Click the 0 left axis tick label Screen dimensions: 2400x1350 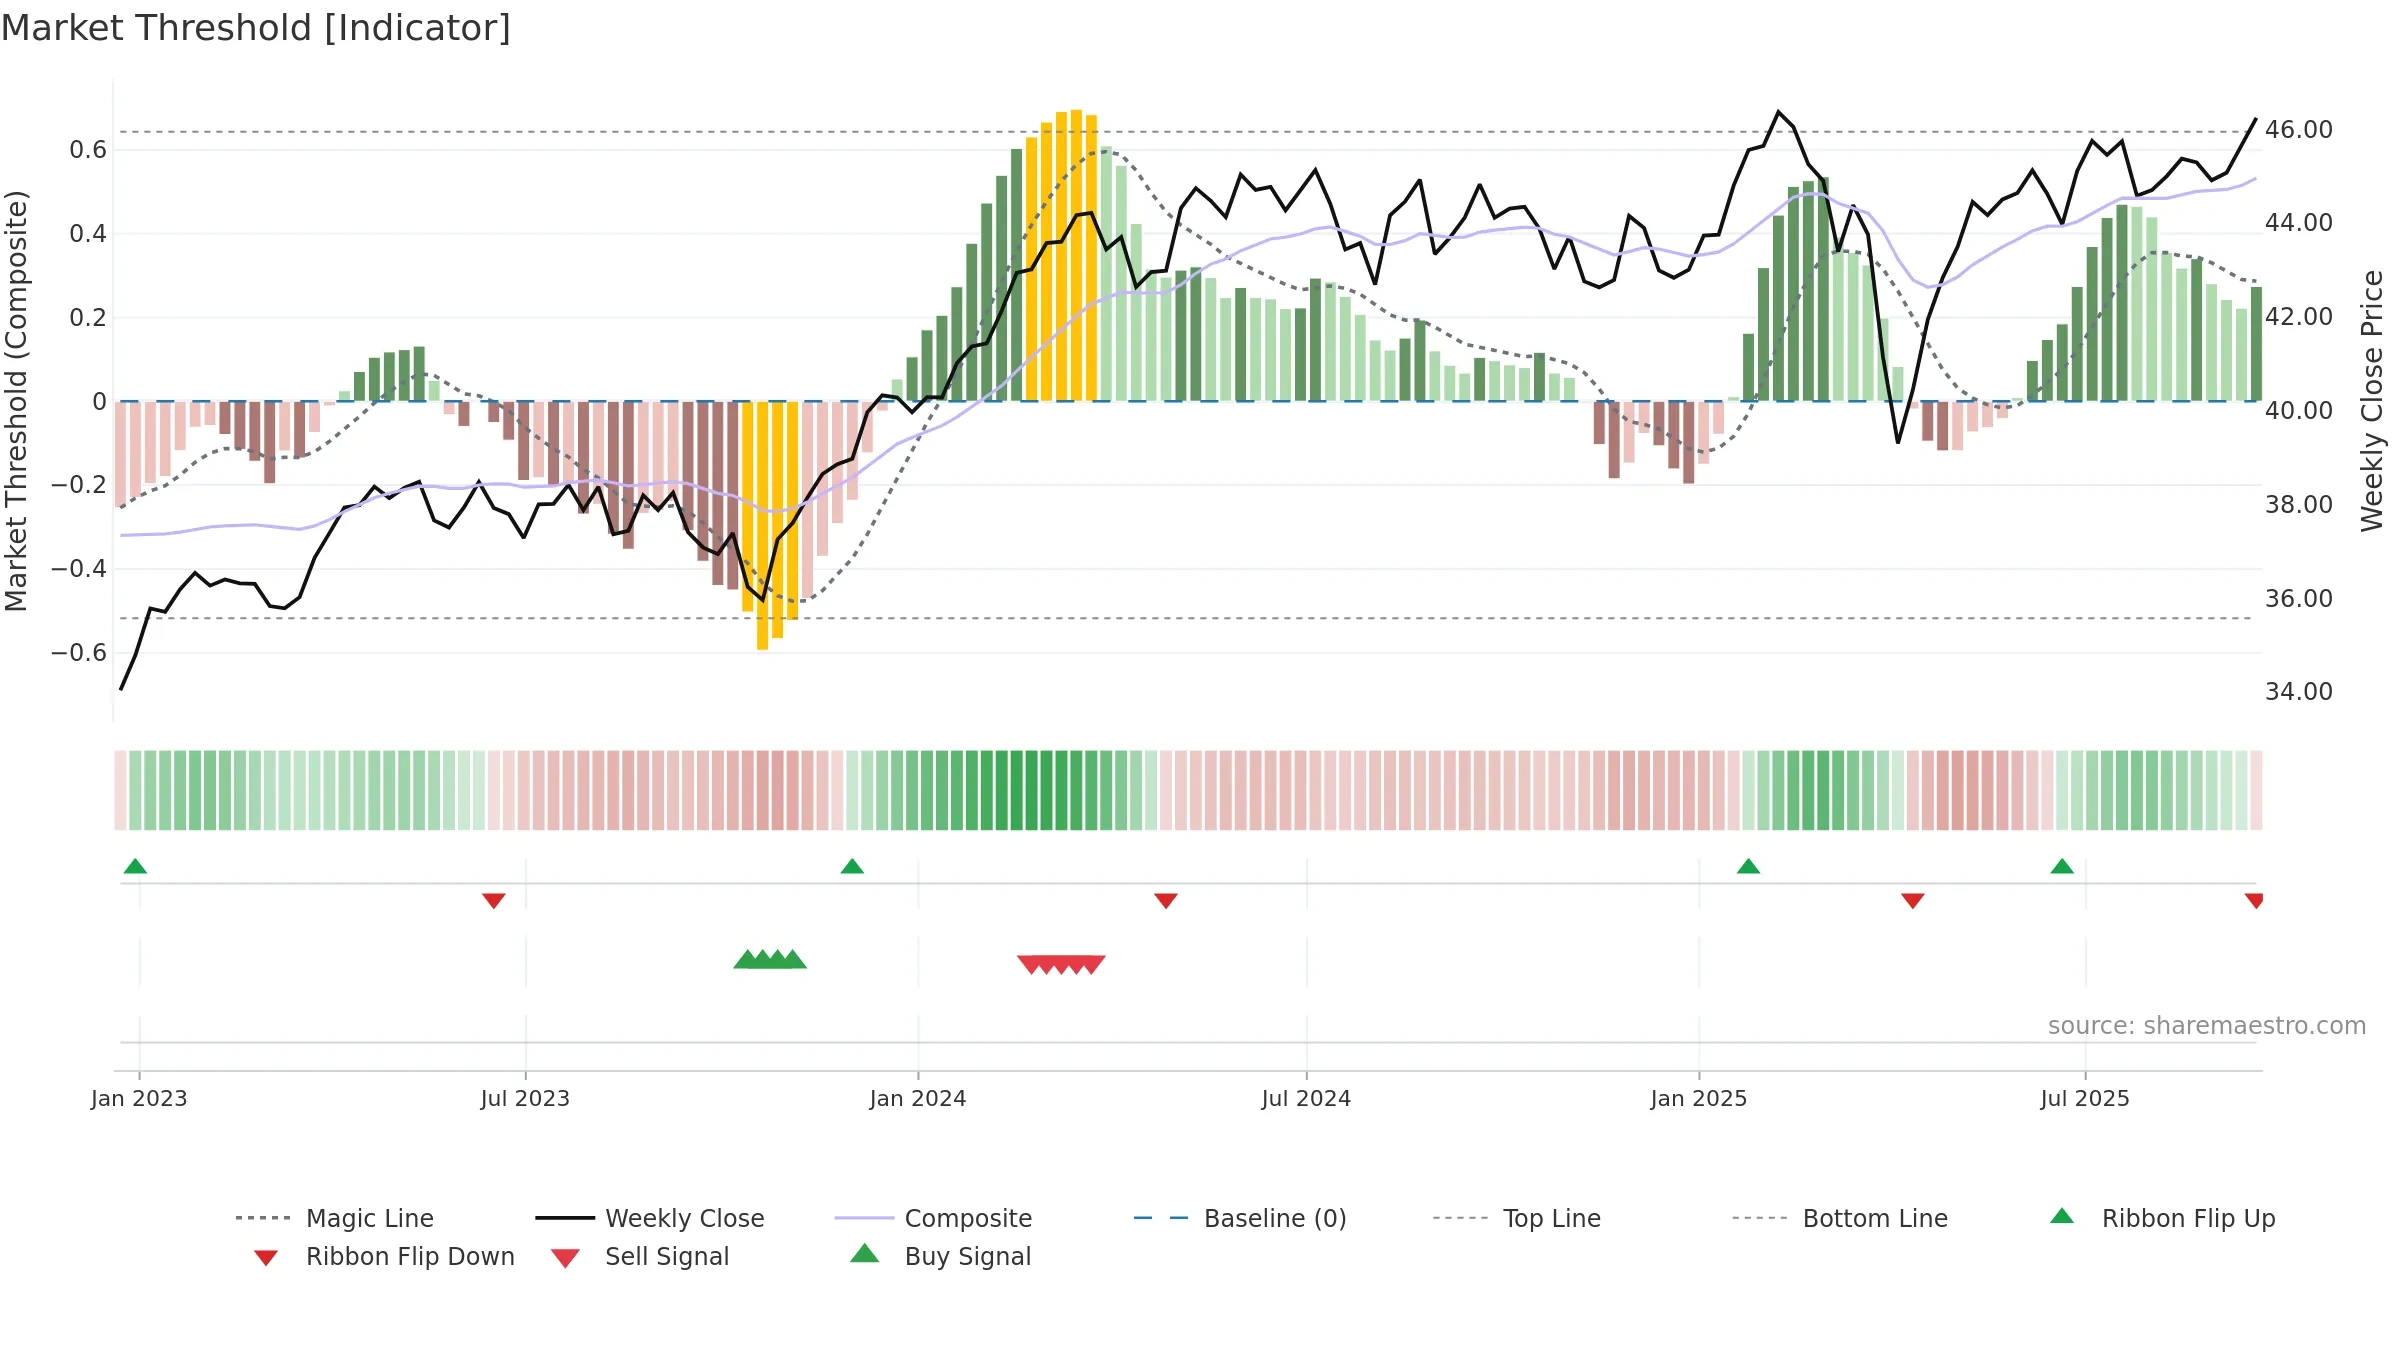(x=99, y=402)
